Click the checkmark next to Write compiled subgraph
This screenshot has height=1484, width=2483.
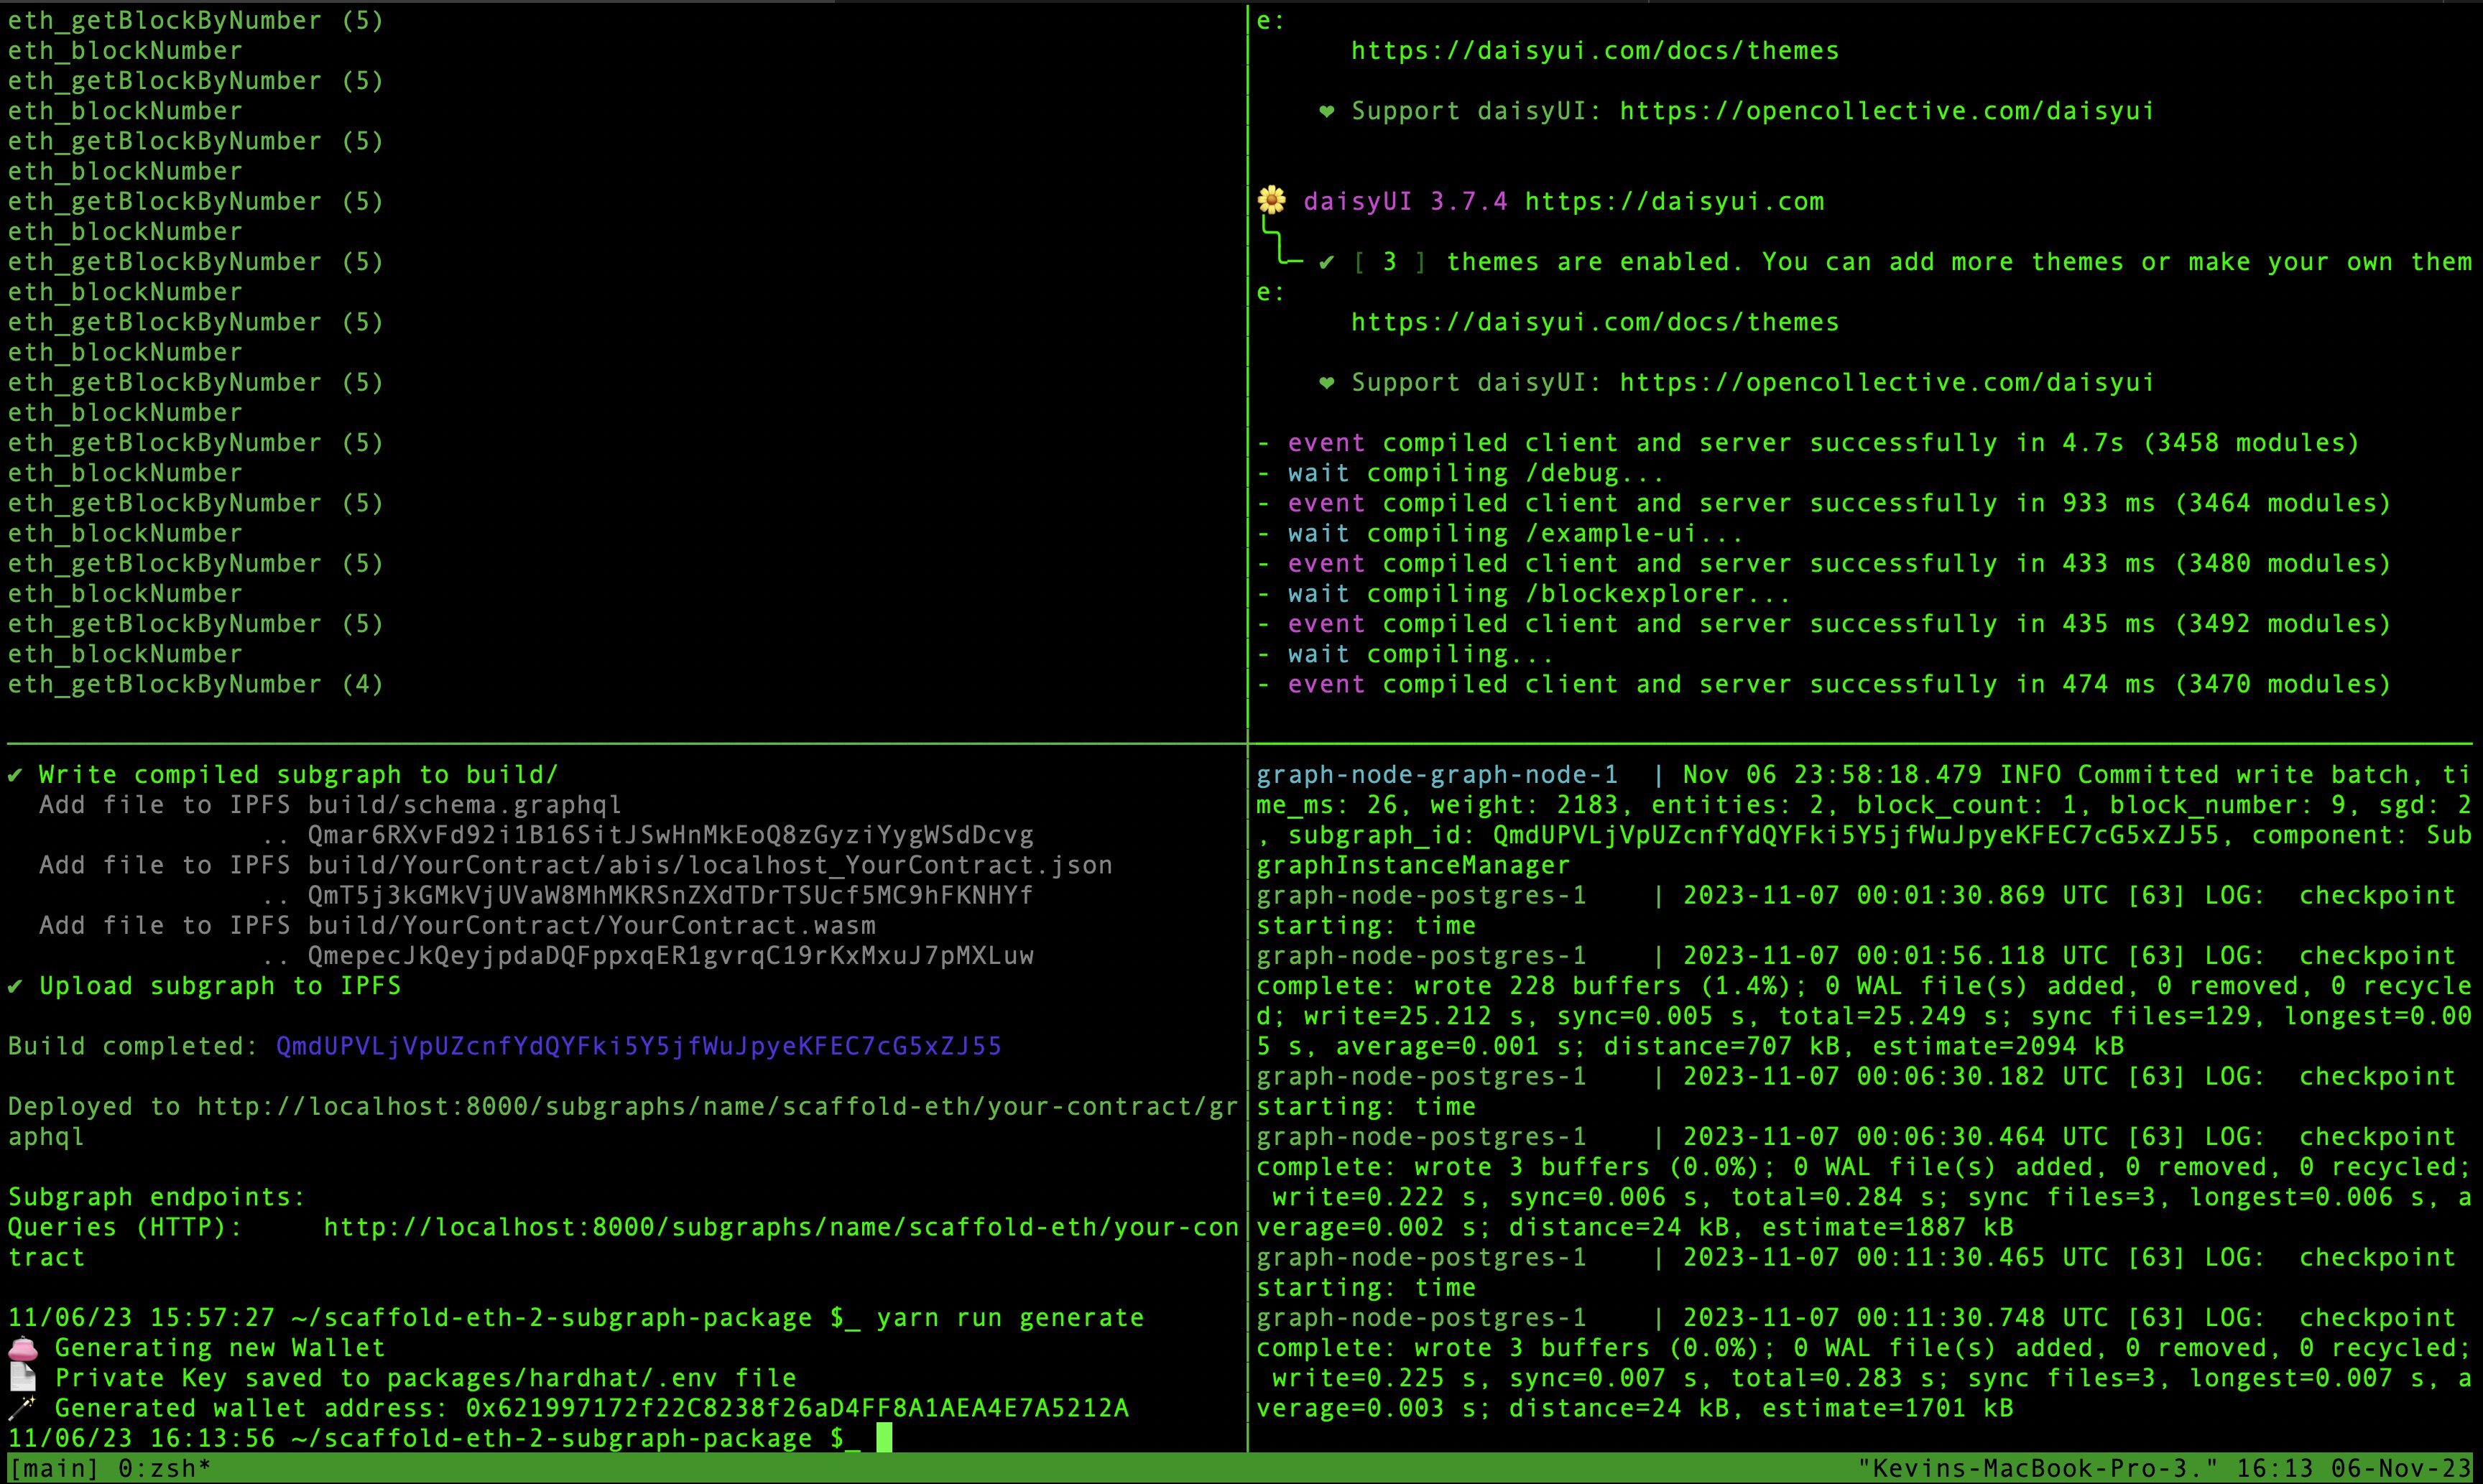point(15,775)
